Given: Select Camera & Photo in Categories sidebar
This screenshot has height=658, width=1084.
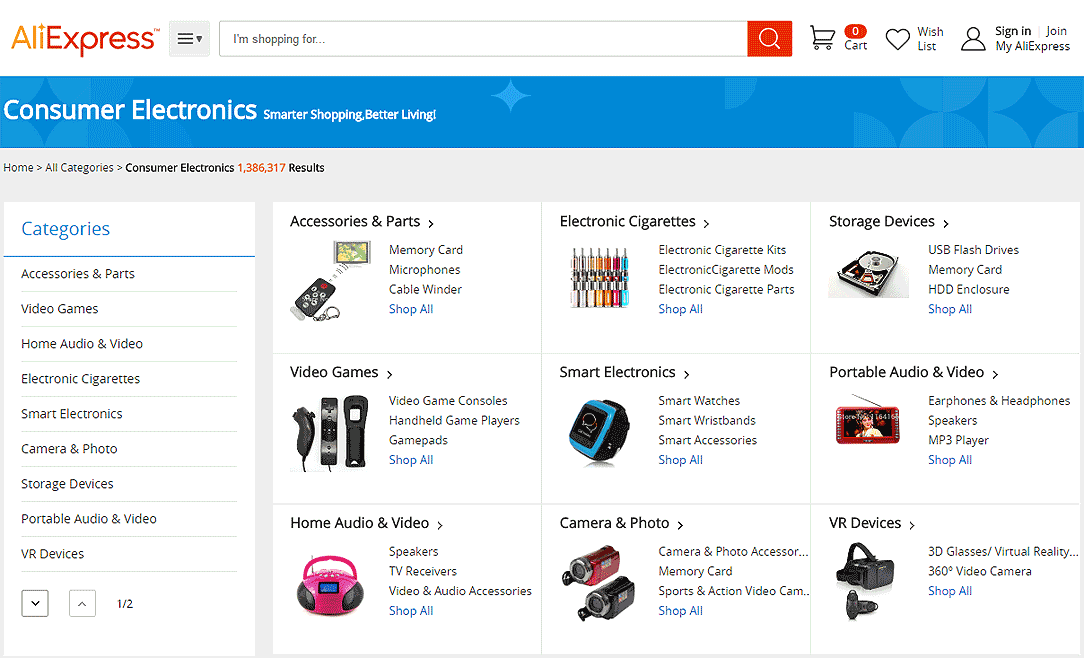Looking at the screenshot, I should pyautogui.click(x=69, y=449).
